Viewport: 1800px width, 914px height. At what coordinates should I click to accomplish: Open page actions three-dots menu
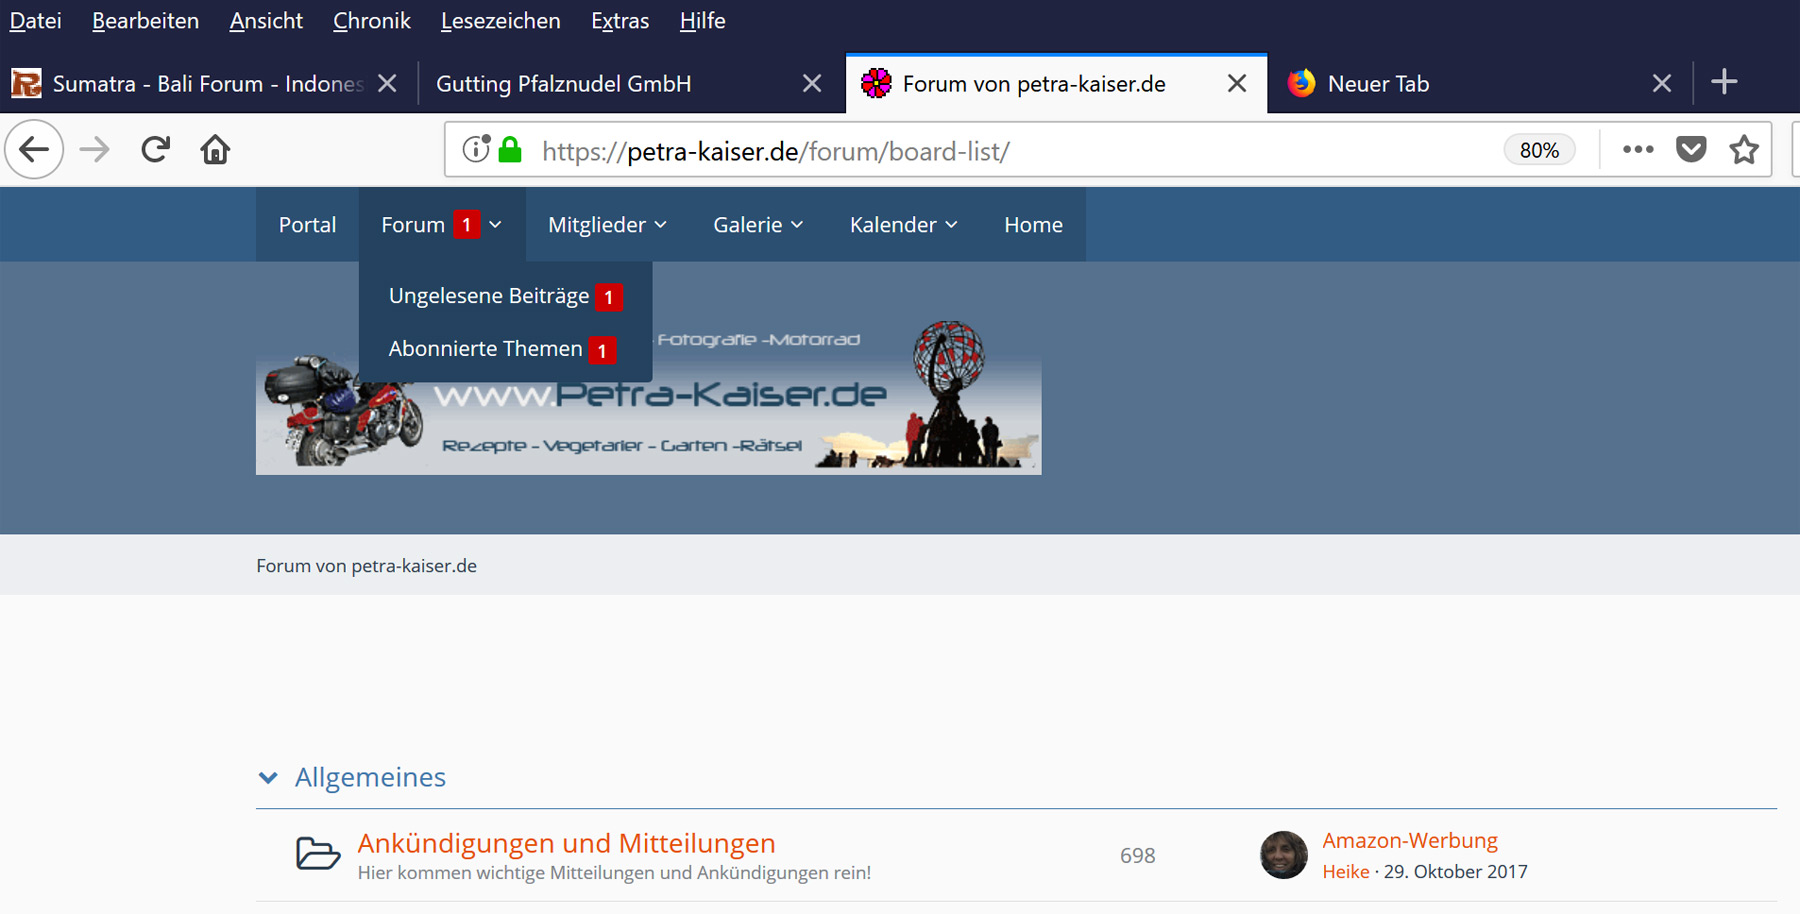(x=1637, y=150)
